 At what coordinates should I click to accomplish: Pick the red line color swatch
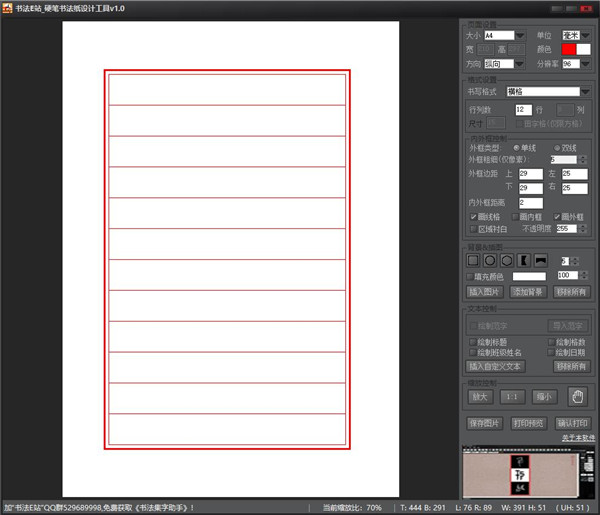pos(569,49)
